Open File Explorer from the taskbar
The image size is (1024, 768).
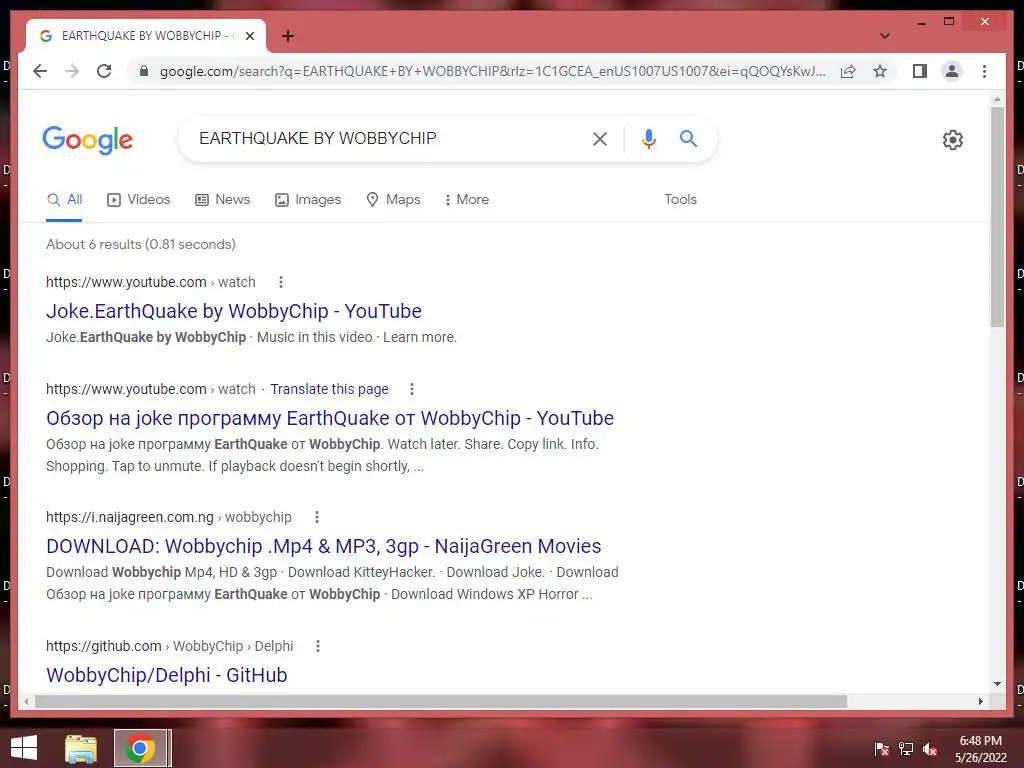81,748
